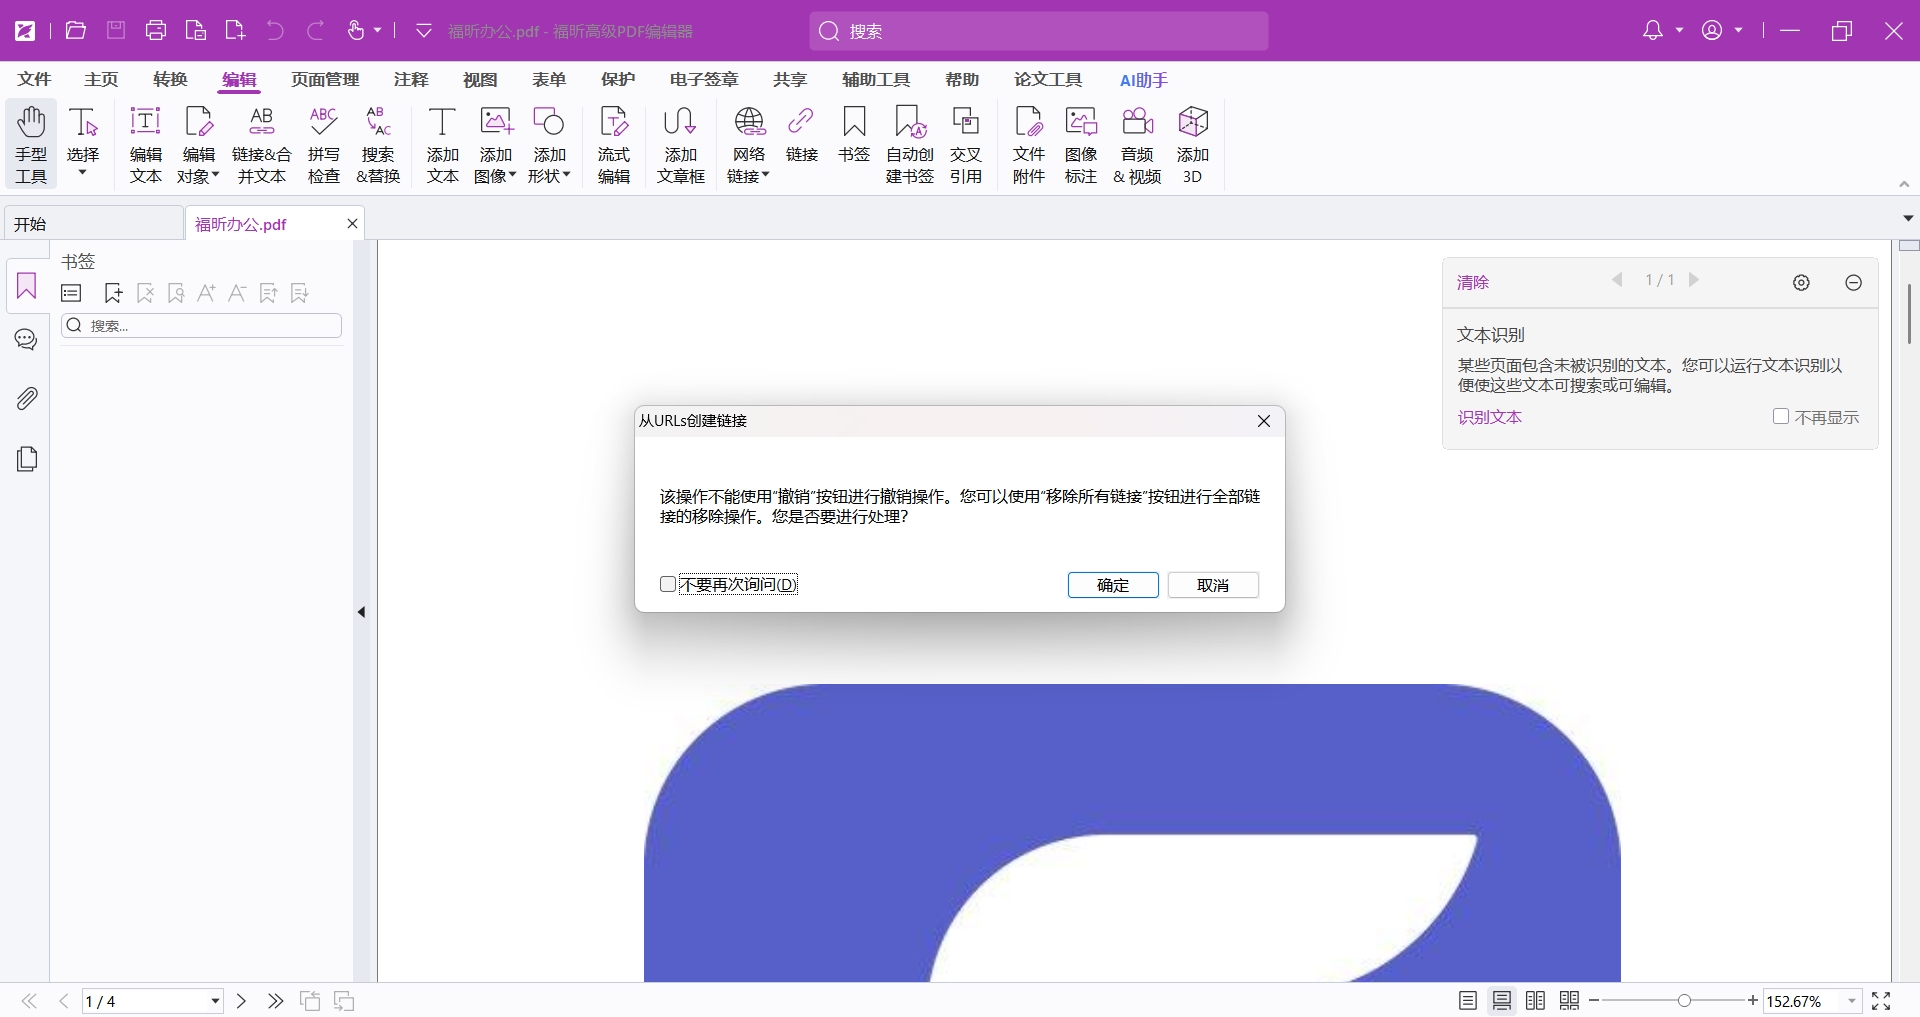Viewport: 1920px width, 1017px height.
Task: Click the Edit Text (编辑文本) tool
Action: pos(146,145)
